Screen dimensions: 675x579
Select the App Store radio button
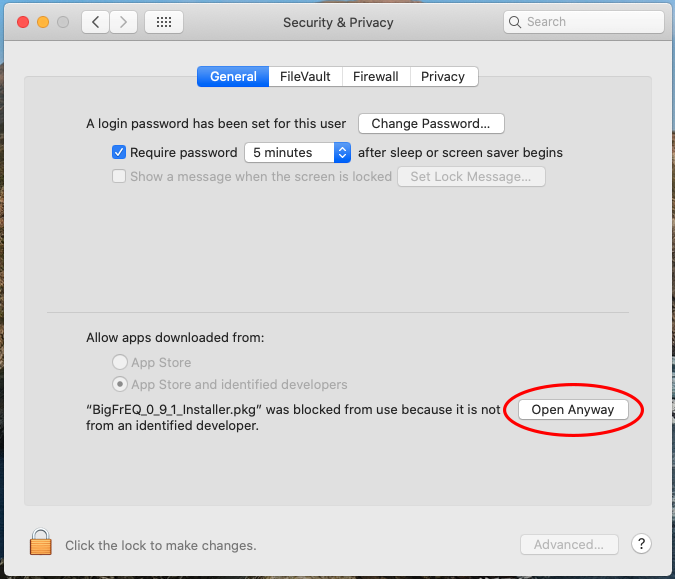(120, 362)
